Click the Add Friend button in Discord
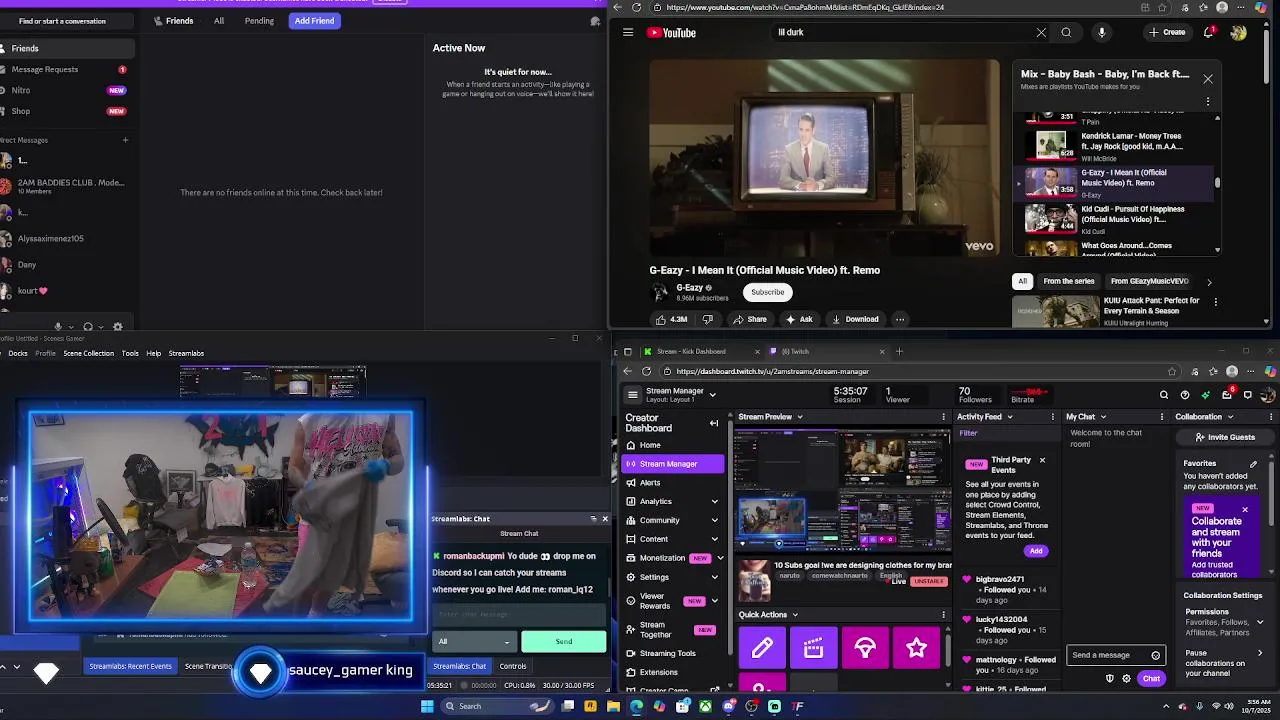 [x=314, y=20]
